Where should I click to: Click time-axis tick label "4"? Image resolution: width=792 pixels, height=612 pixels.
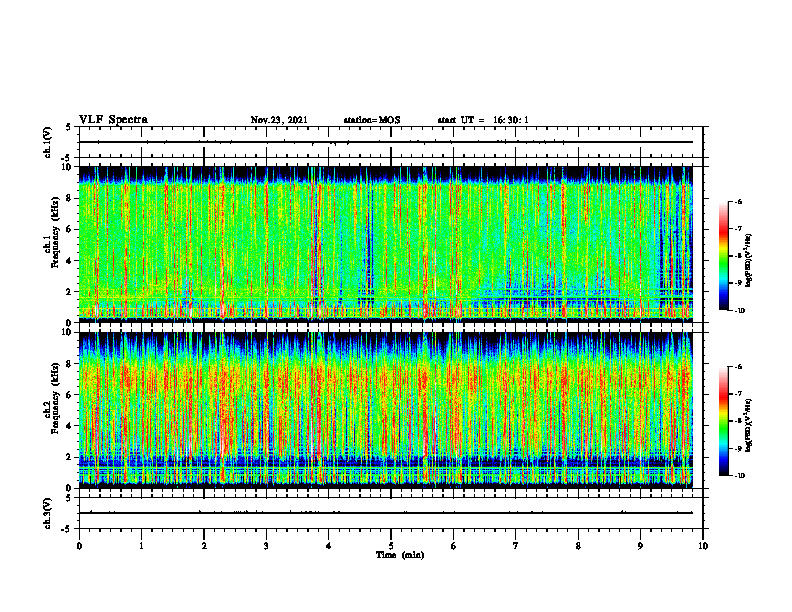point(329,546)
